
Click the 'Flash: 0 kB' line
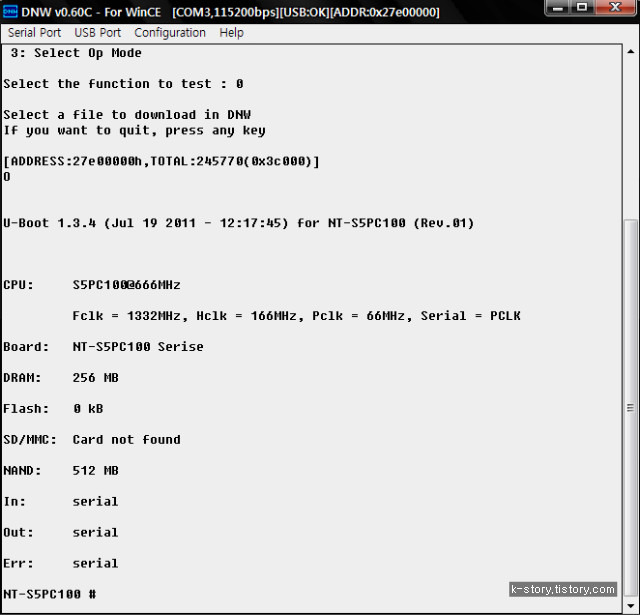click(x=53, y=409)
